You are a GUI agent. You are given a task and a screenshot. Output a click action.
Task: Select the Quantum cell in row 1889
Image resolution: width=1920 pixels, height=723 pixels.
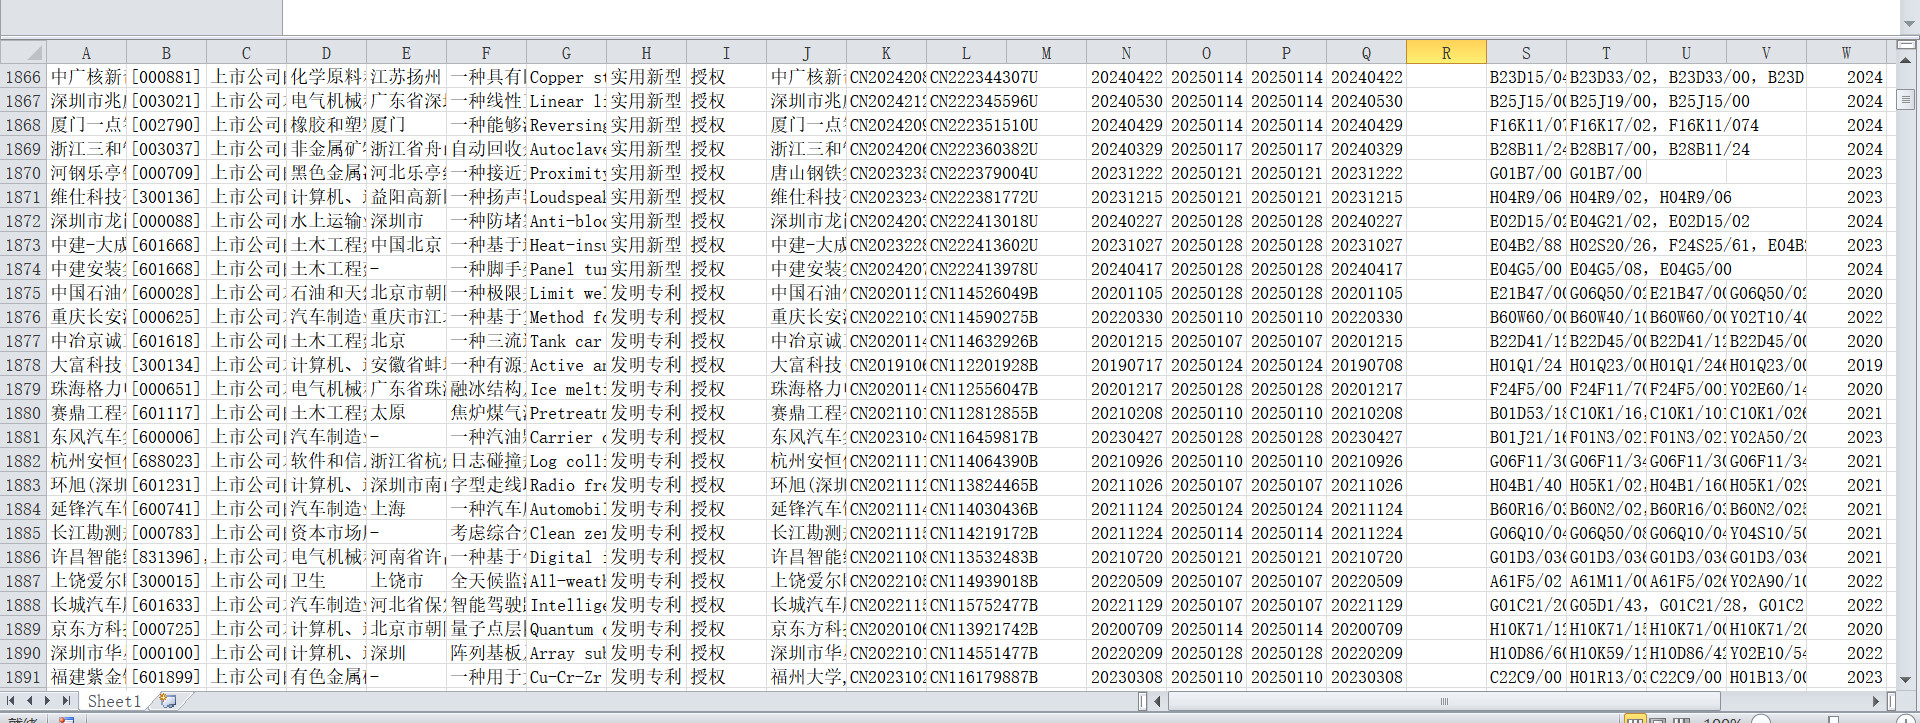(x=566, y=629)
